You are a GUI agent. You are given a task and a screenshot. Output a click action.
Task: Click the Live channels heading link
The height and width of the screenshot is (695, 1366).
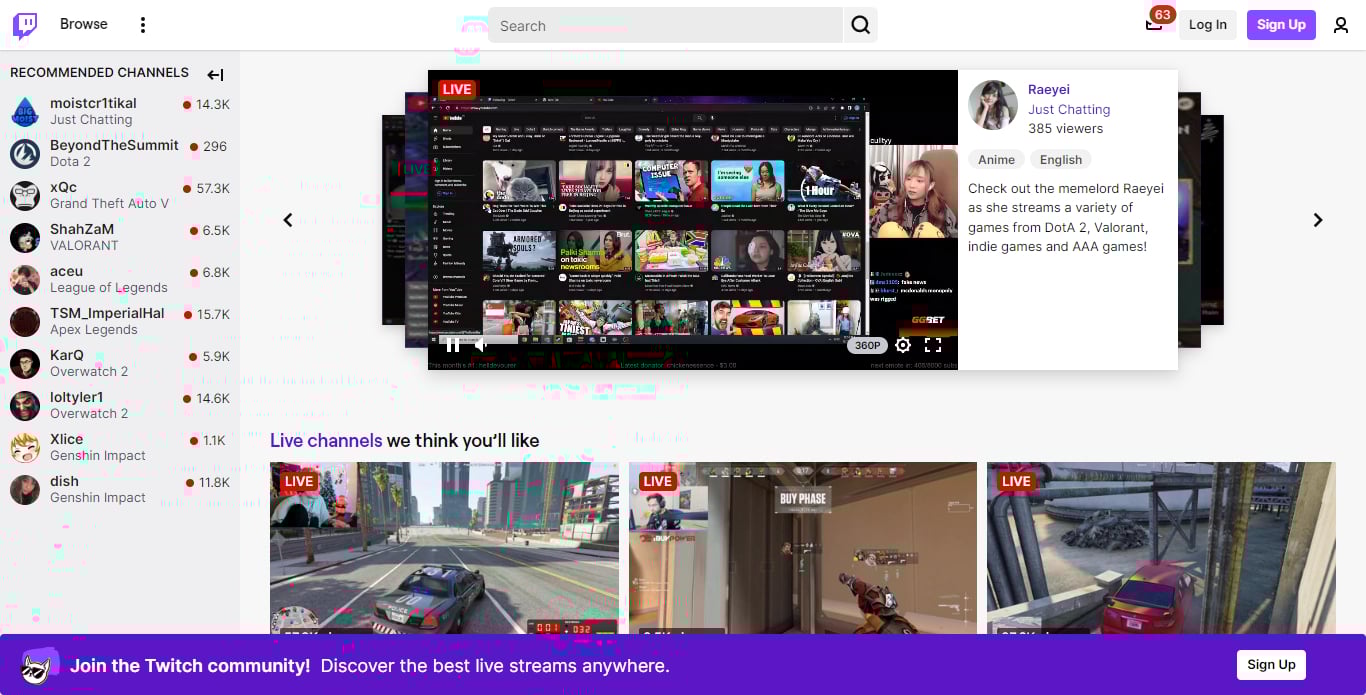(326, 440)
